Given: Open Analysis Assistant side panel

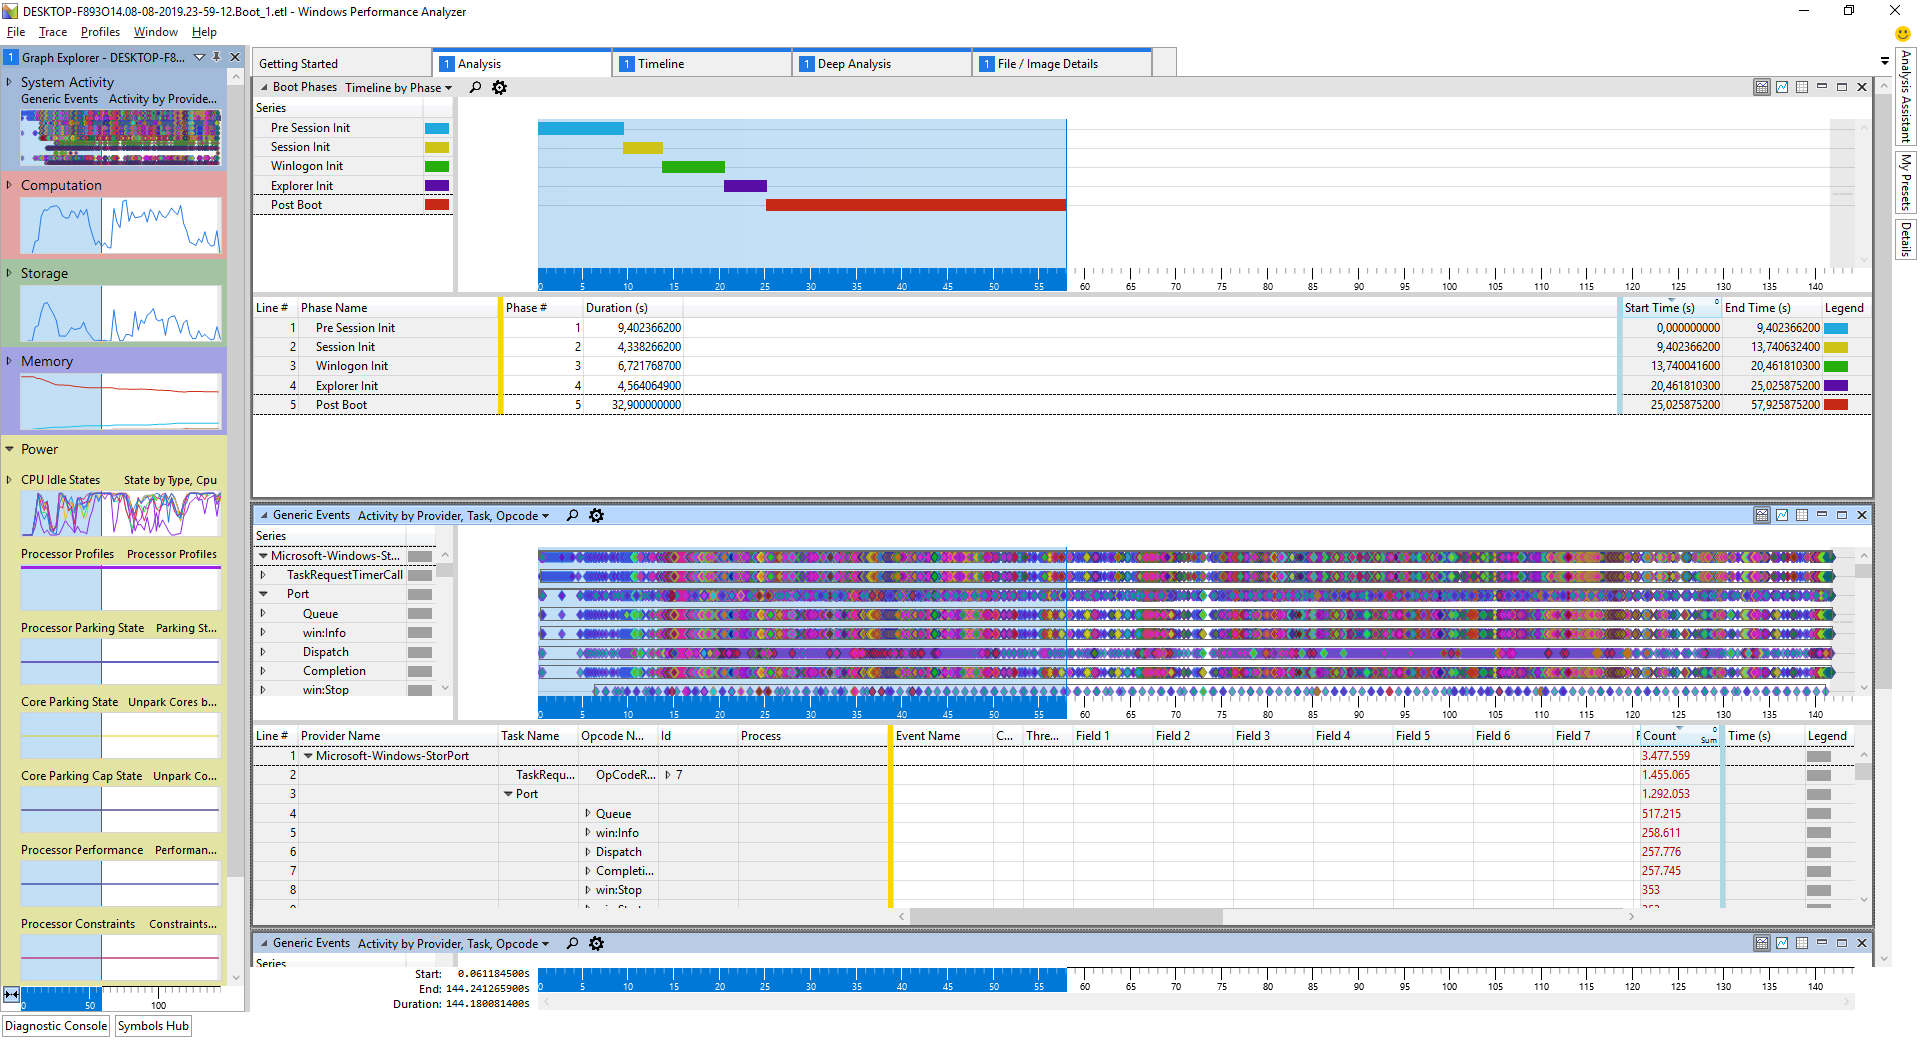Looking at the screenshot, I should pyautogui.click(x=1906, y=97).
